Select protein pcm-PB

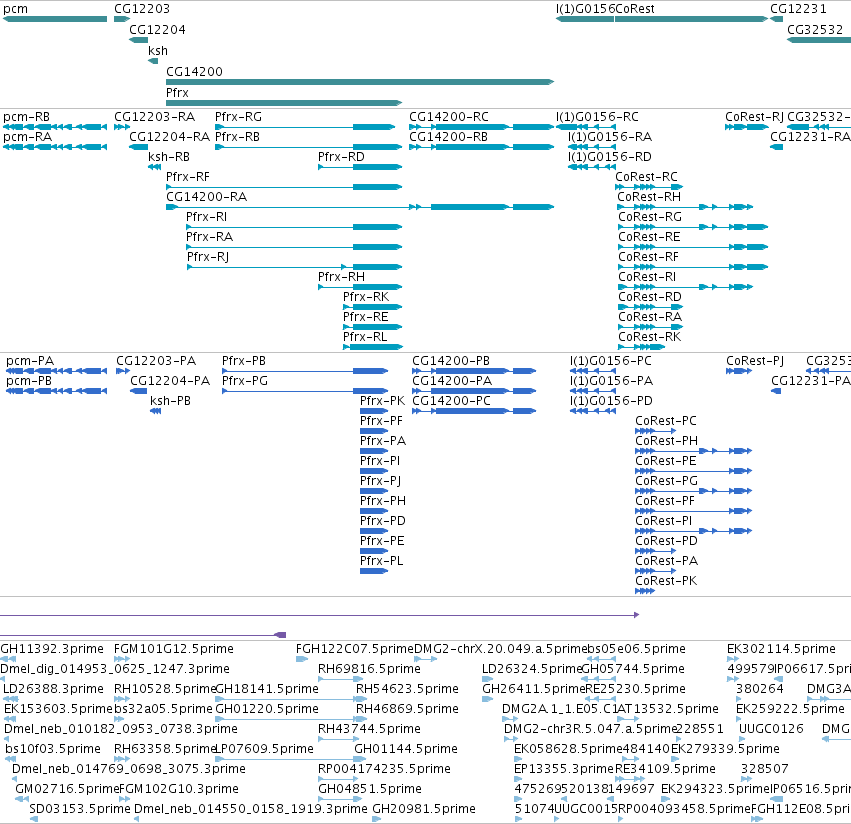56,391
